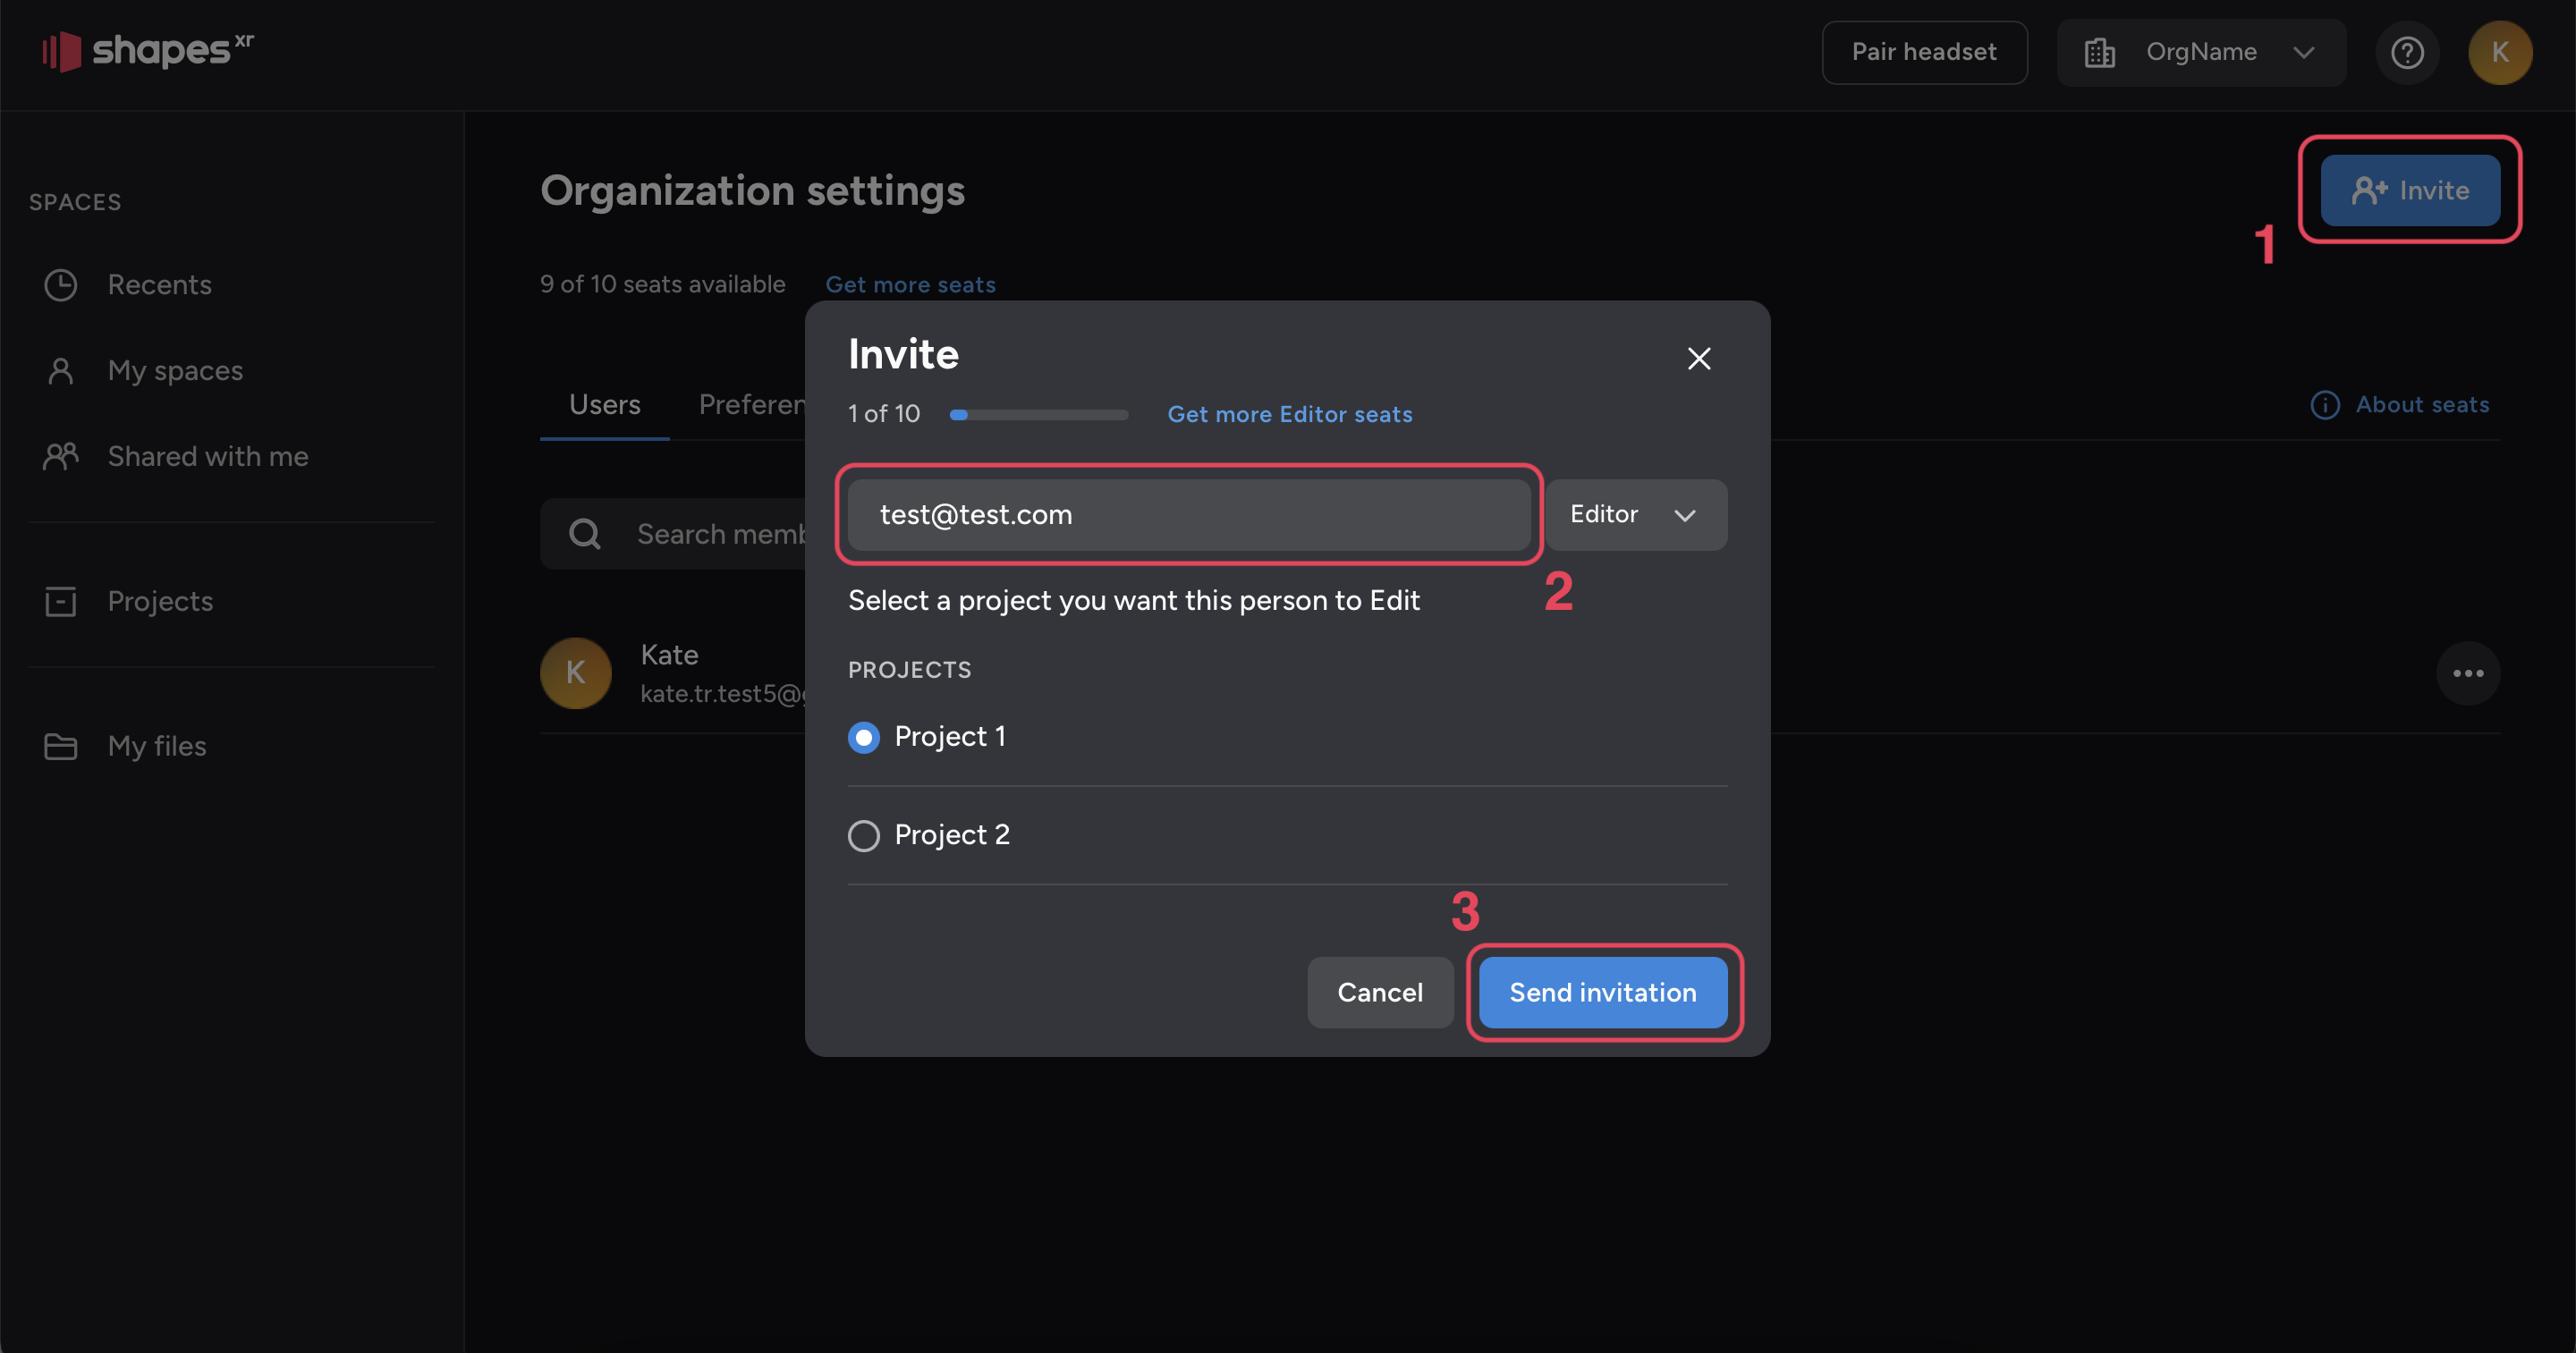The image size is (2576, 1353).
Task: Open My files folder in sidebar
Action: pyautogui.click(x=156, y=746)
